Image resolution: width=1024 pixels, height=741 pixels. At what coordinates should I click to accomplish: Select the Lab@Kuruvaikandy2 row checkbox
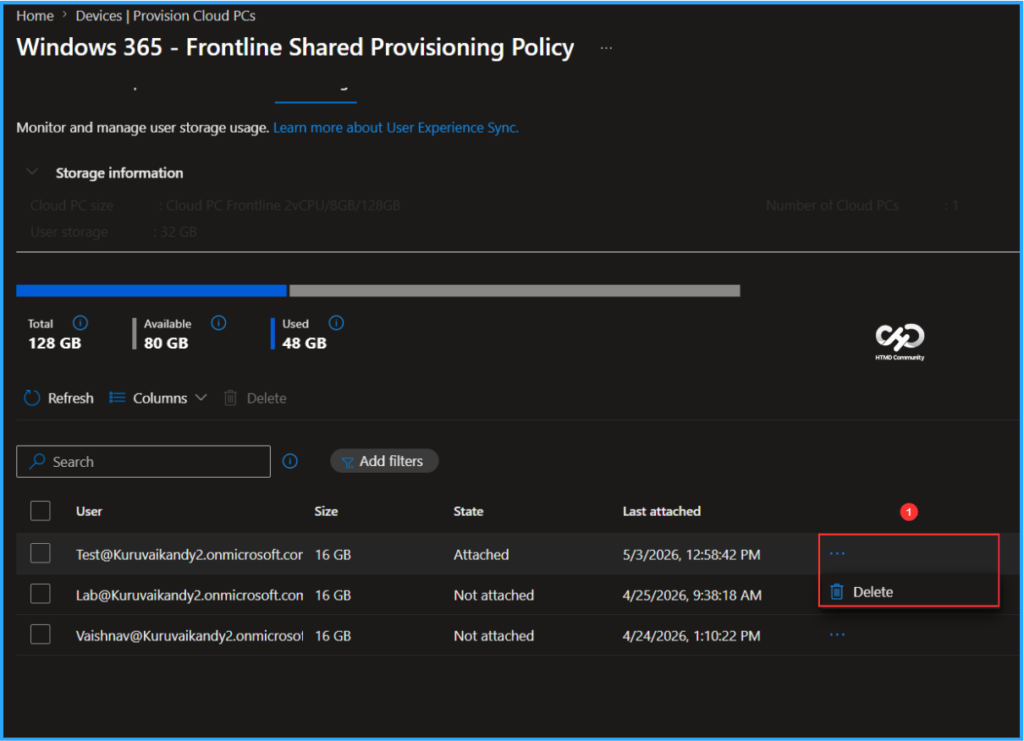pyautogui.click(x=40, y=594)
